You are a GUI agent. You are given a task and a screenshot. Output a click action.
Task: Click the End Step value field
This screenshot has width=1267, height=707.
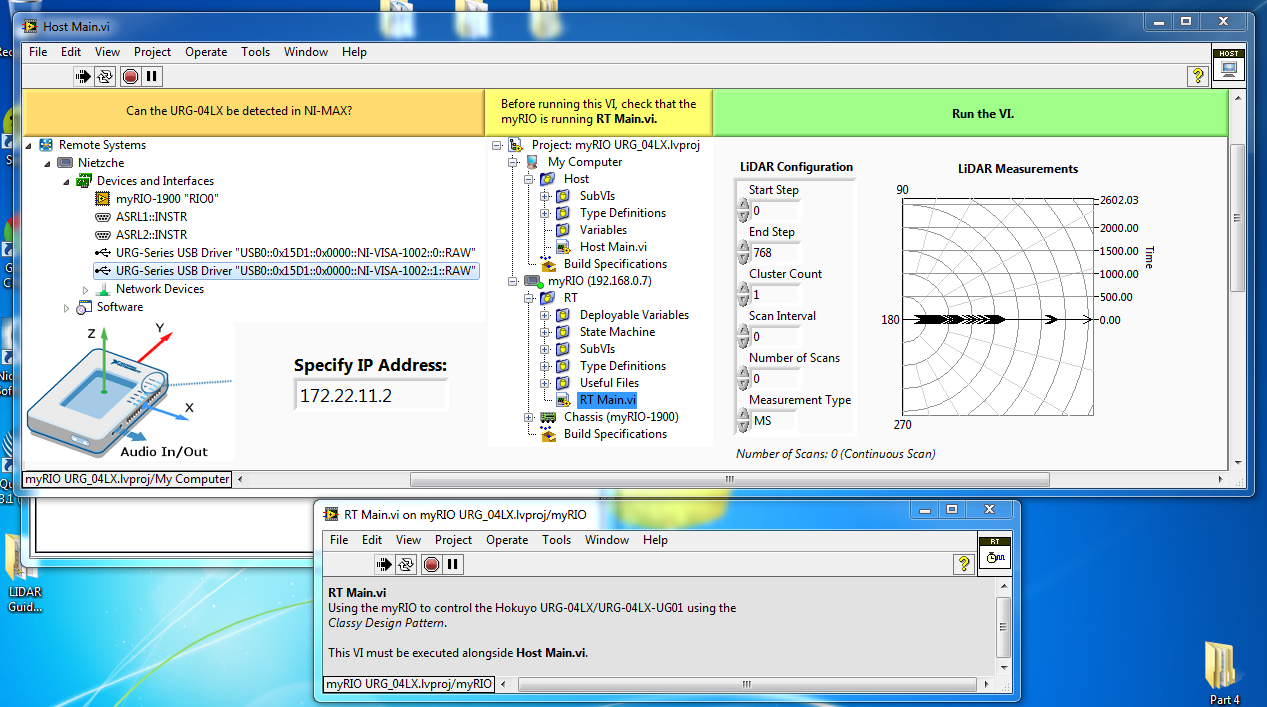(x=776, y=253)
